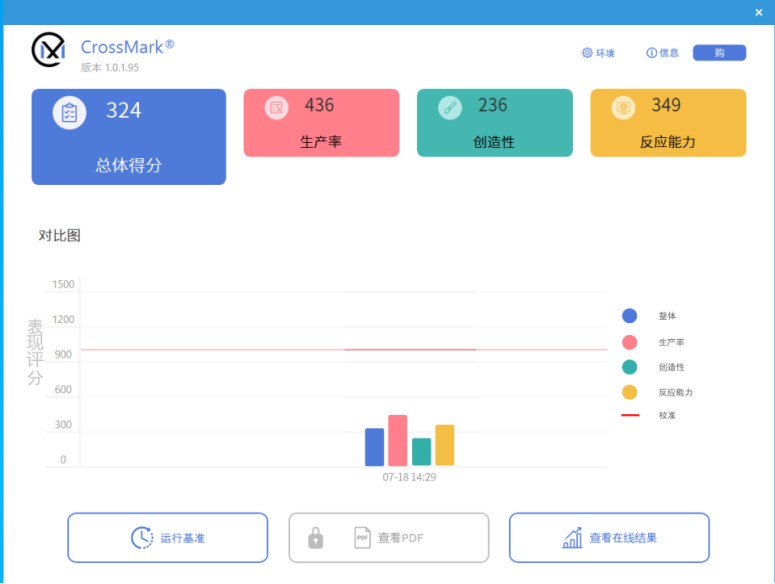Viewport: 775px width, 584px height.
Task: Click the responsiveness card icon
Action: pos(623,108)
